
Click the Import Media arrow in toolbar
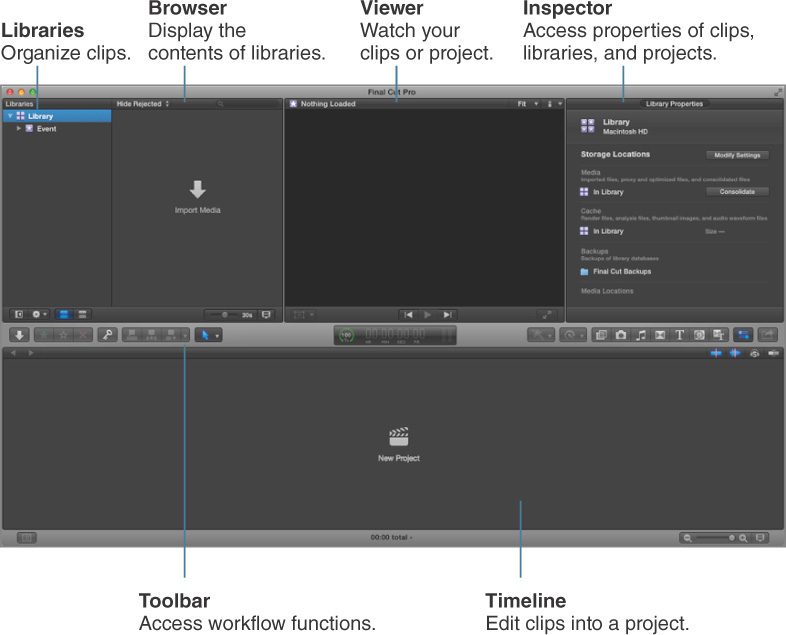(20, 335)
